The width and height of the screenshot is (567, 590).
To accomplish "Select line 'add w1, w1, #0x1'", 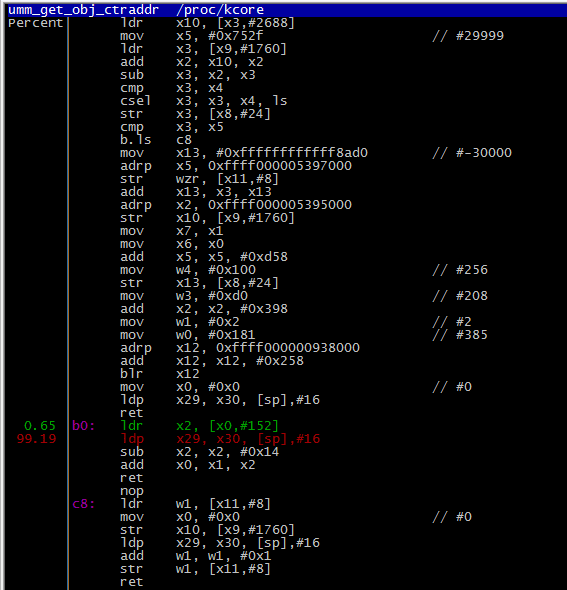I will (x=196, y=556).
